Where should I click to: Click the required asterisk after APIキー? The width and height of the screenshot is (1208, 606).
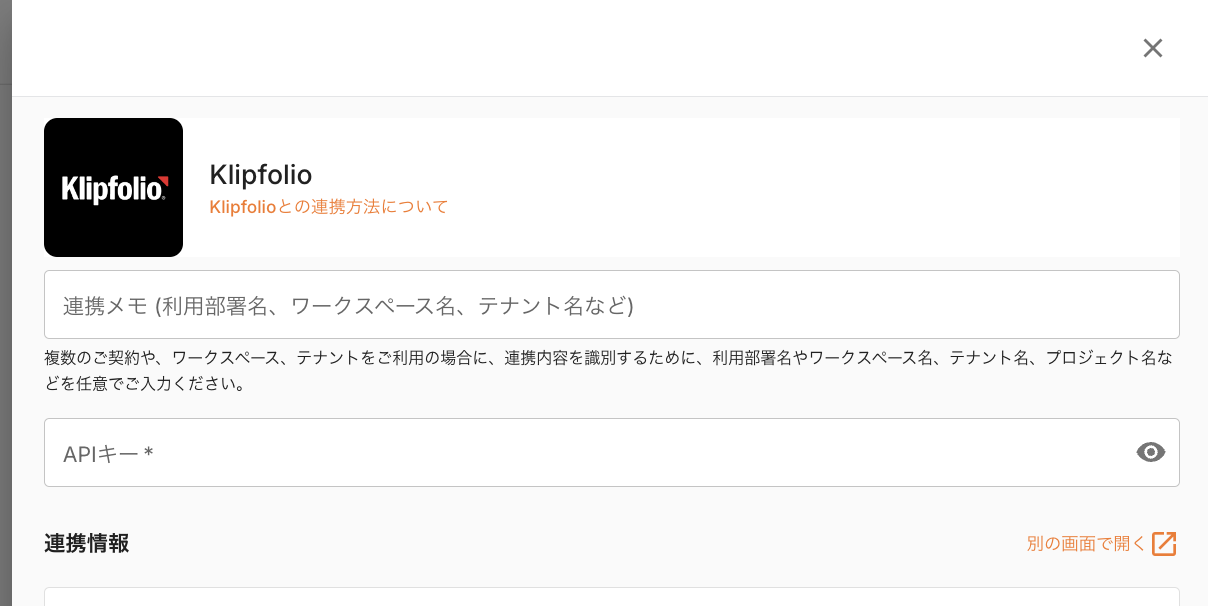pyautogui.click(x=149, y=453)
